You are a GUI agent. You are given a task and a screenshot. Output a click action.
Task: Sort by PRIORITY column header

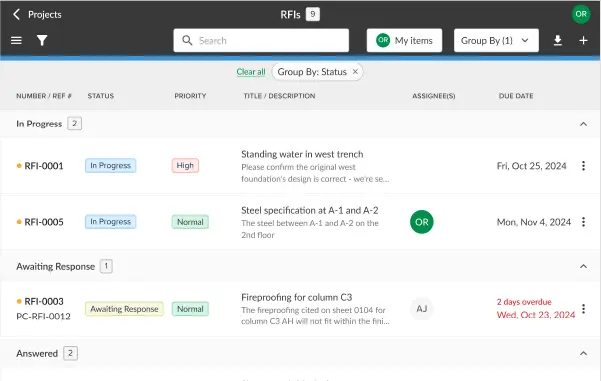click(190, 96)
